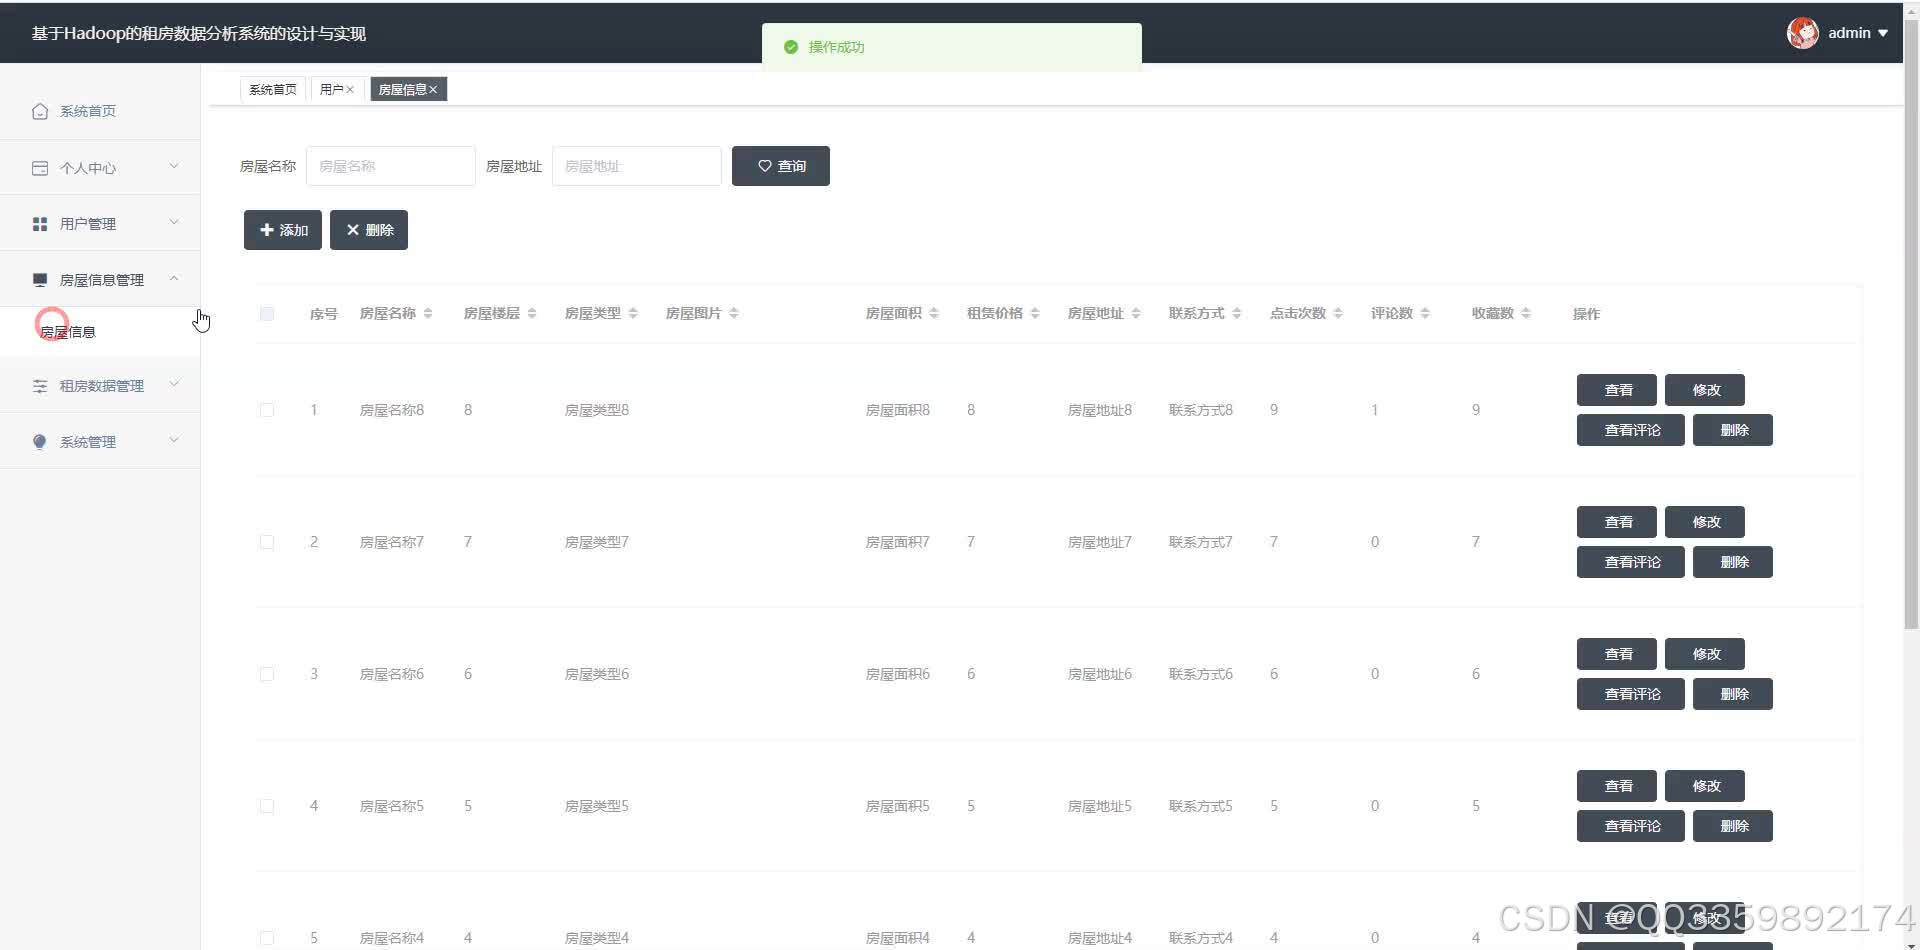Click 修改 for 房屋名称7 row
The width and height of the screenshot is (1920, 950).
pos(1705,522)
